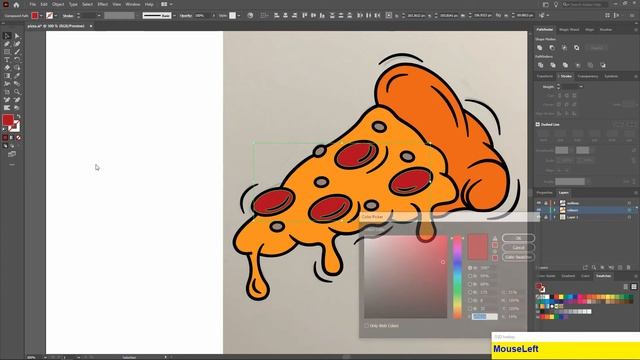Image resolution: width=640 pixels, height=360 pixels.
Task: Open the brush definition Basic dropdown
Action: click(174, 16)
